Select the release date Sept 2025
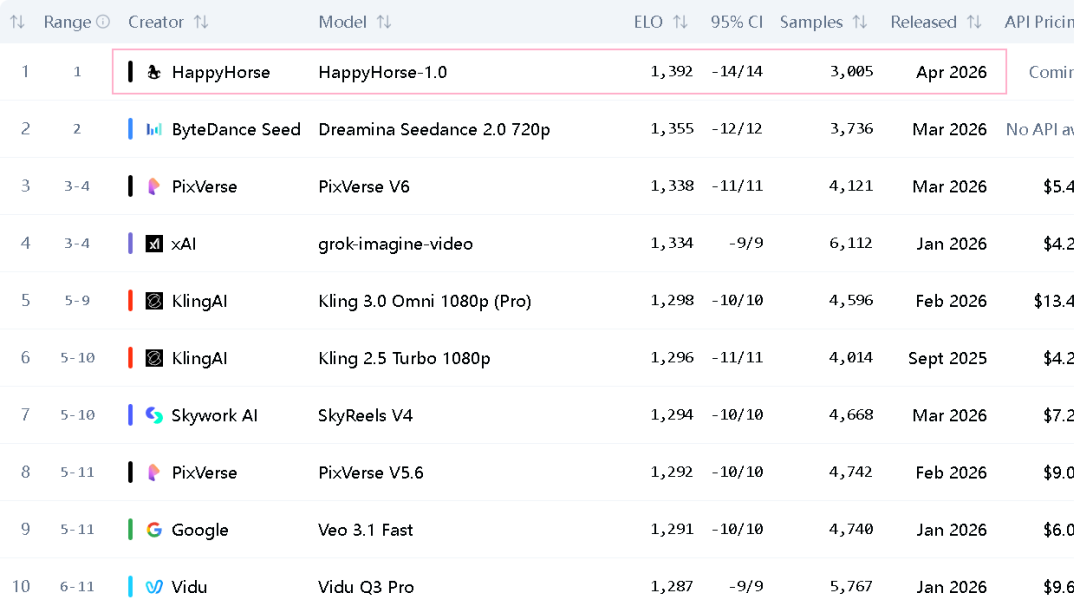Viewport: 1080px width, 606px height. [947, 358]
